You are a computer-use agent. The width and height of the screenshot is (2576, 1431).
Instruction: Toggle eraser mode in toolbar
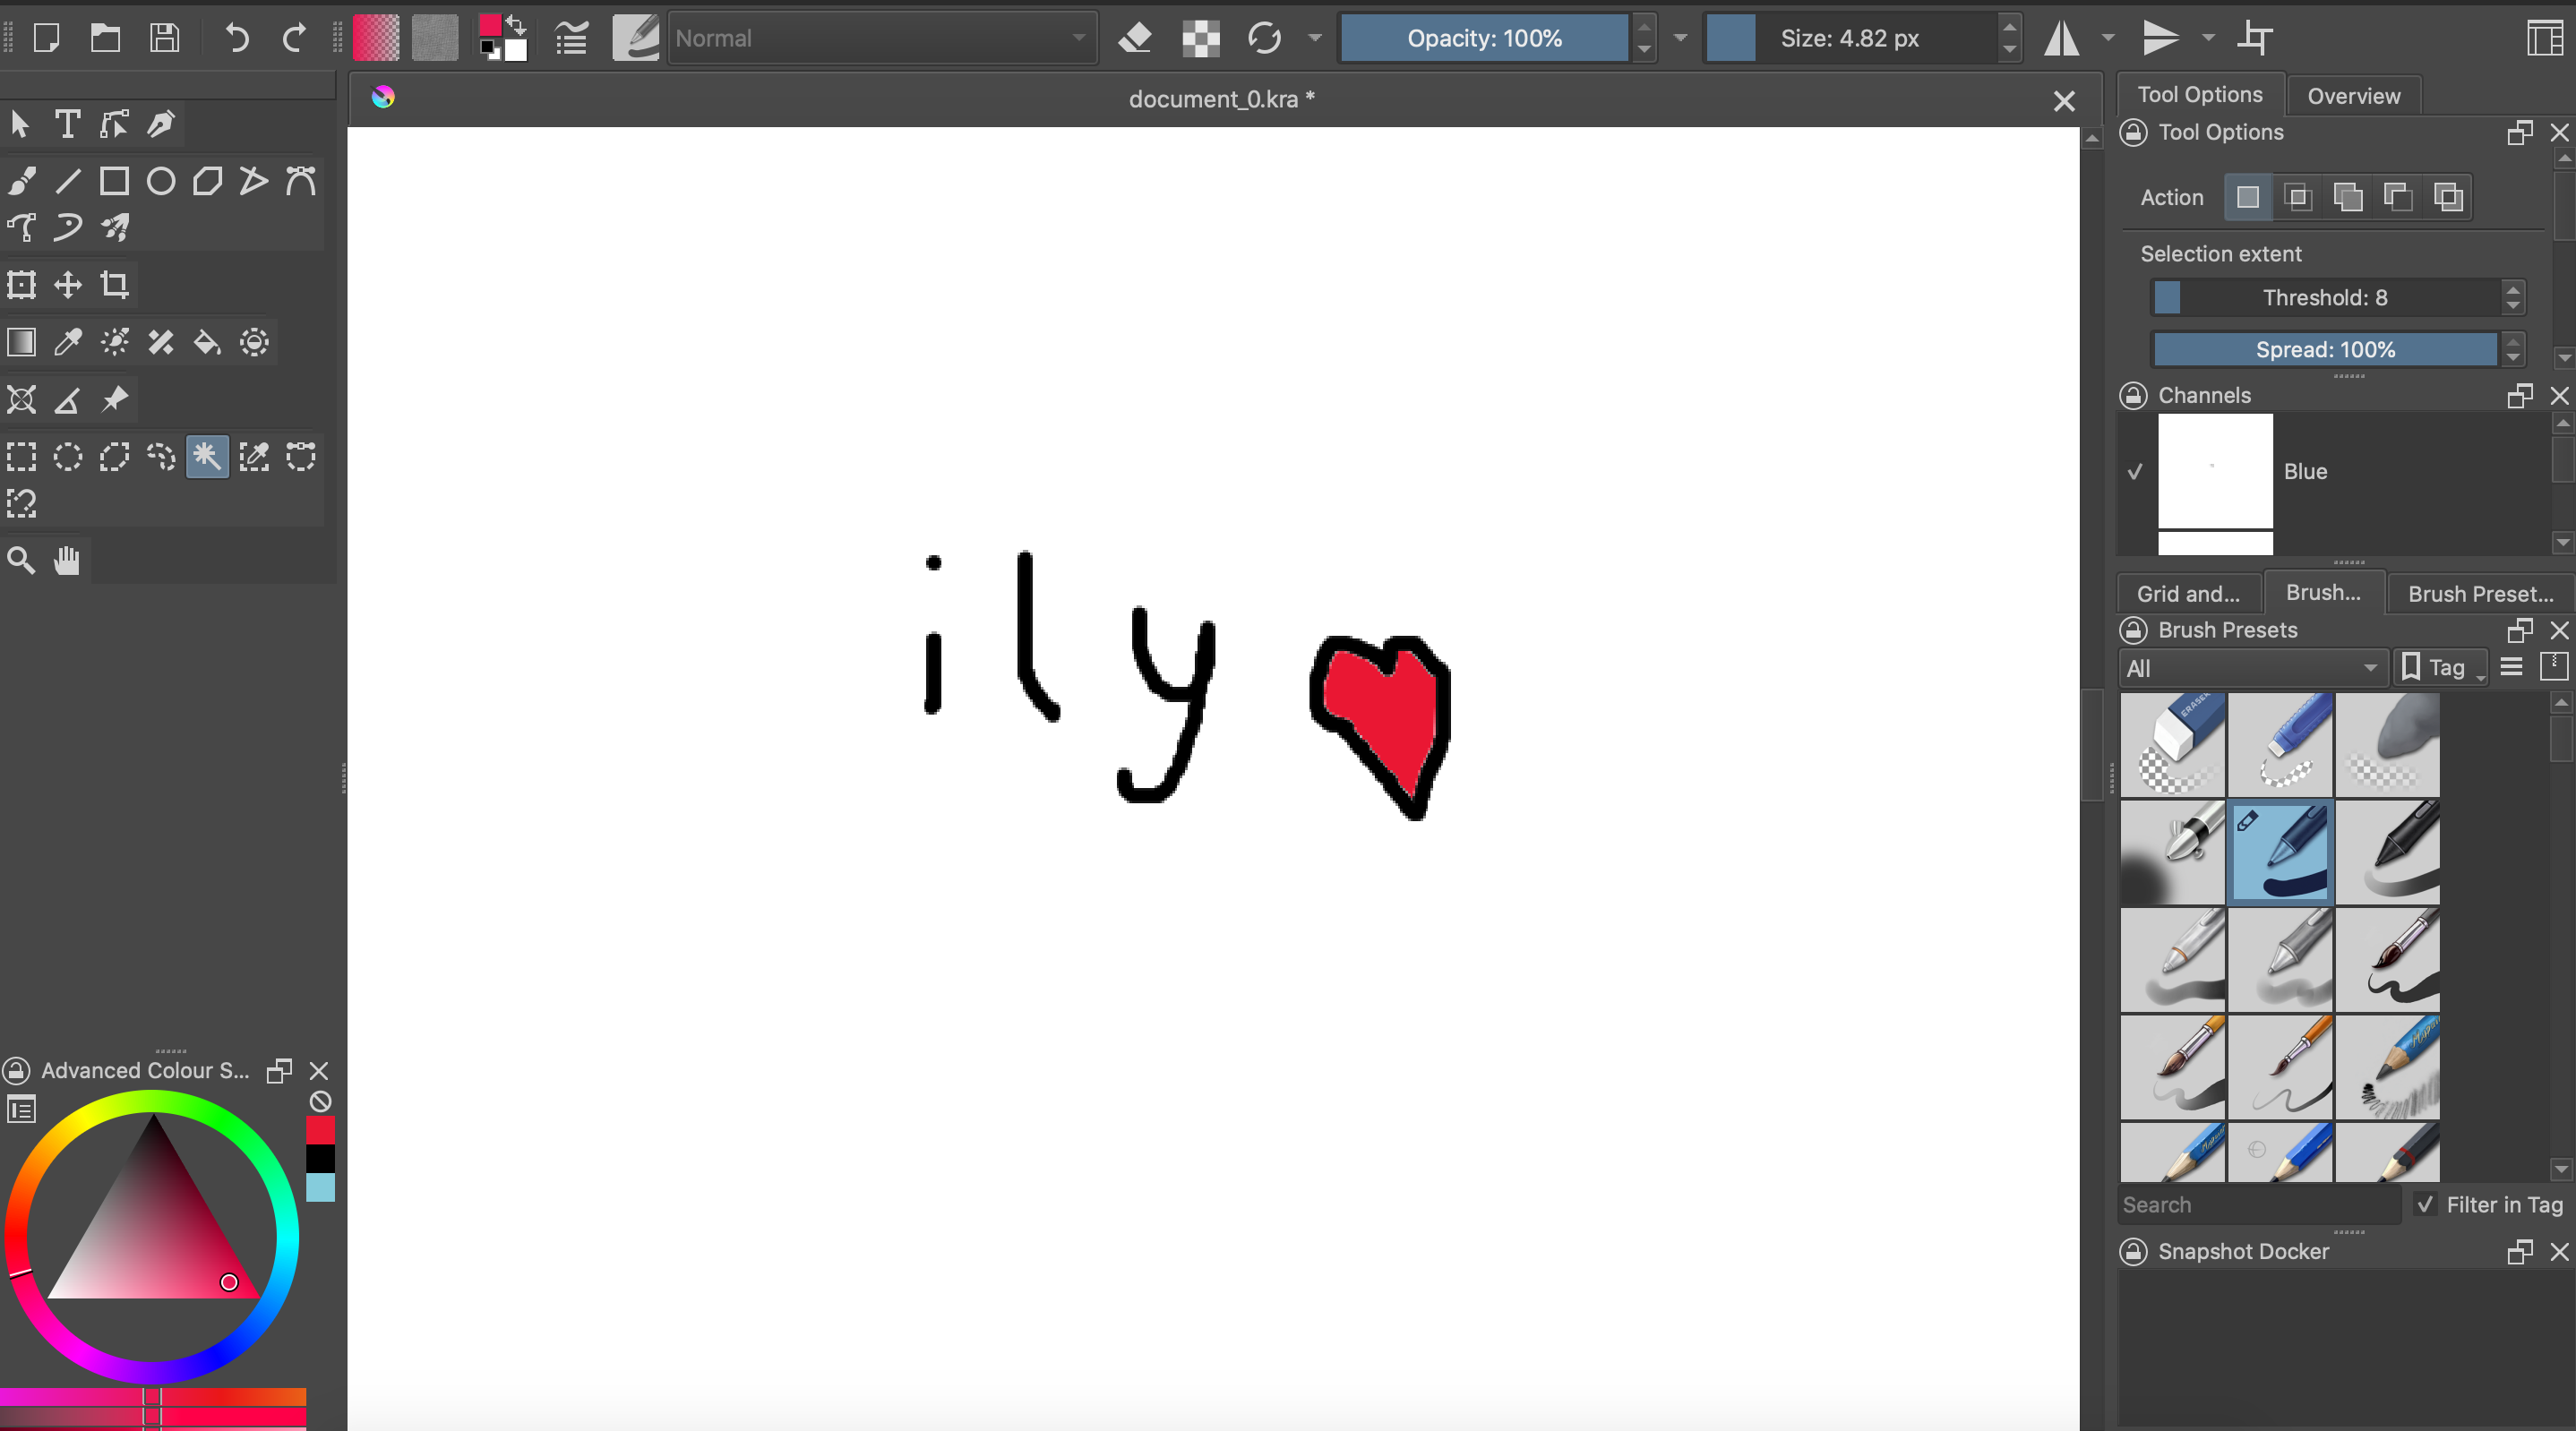1135,39
